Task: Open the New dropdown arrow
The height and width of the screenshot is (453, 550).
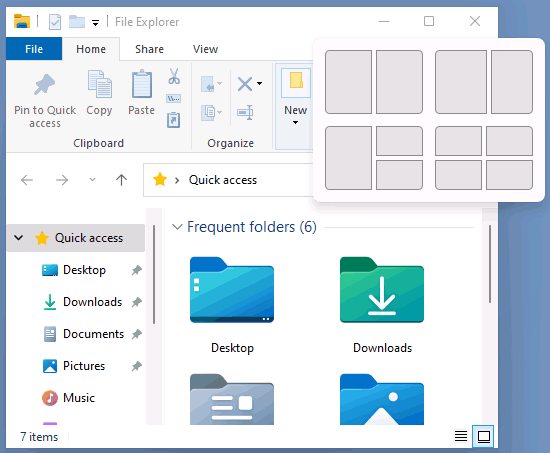Action: click(295, 122)
